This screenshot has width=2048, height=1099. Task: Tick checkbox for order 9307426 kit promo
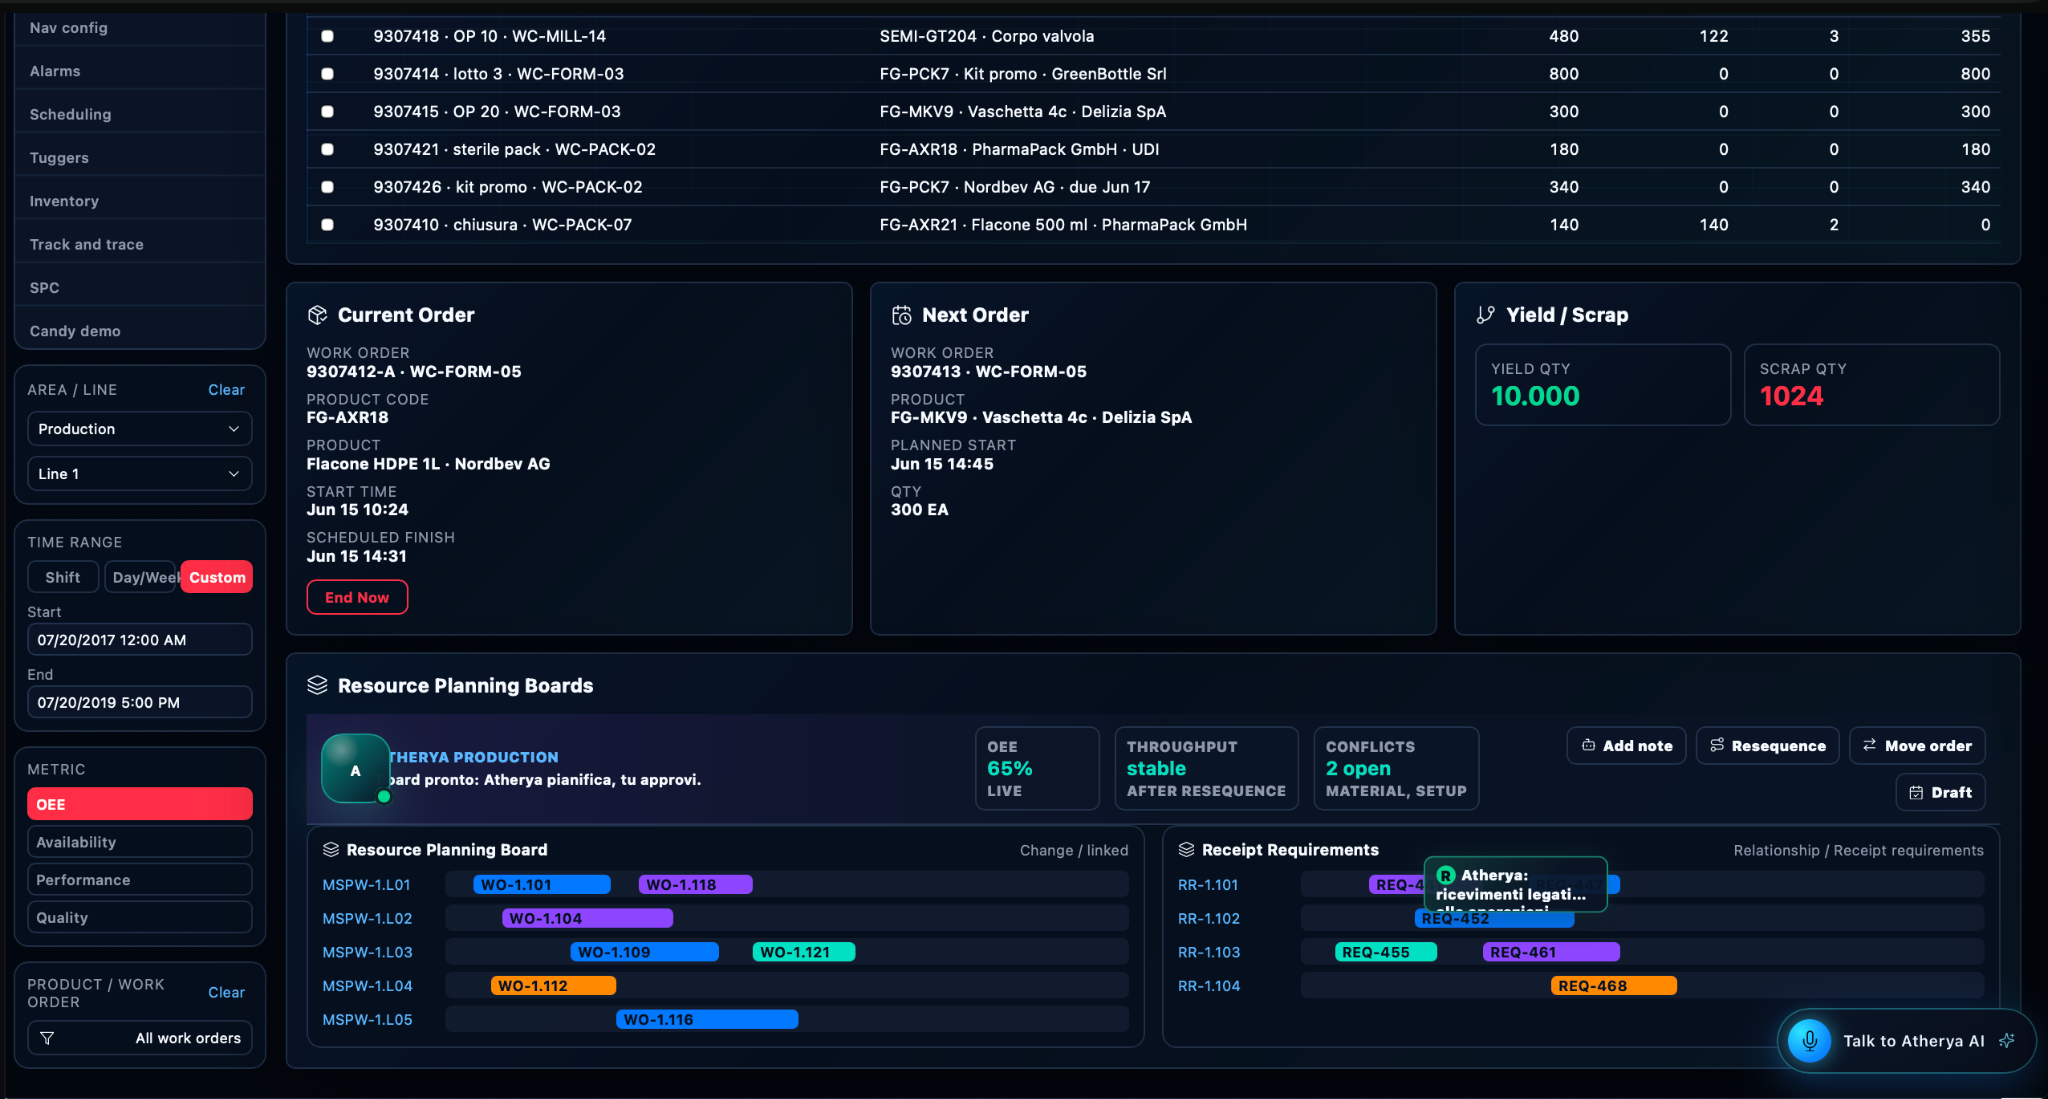[x=327, y=187]
